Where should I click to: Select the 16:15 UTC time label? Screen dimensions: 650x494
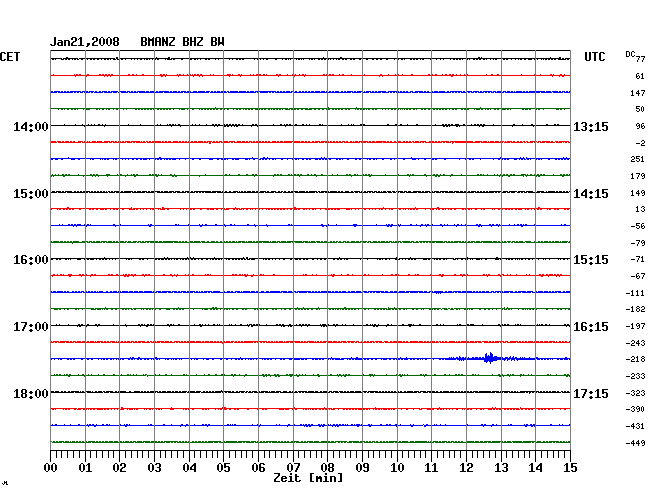[591, 327]
